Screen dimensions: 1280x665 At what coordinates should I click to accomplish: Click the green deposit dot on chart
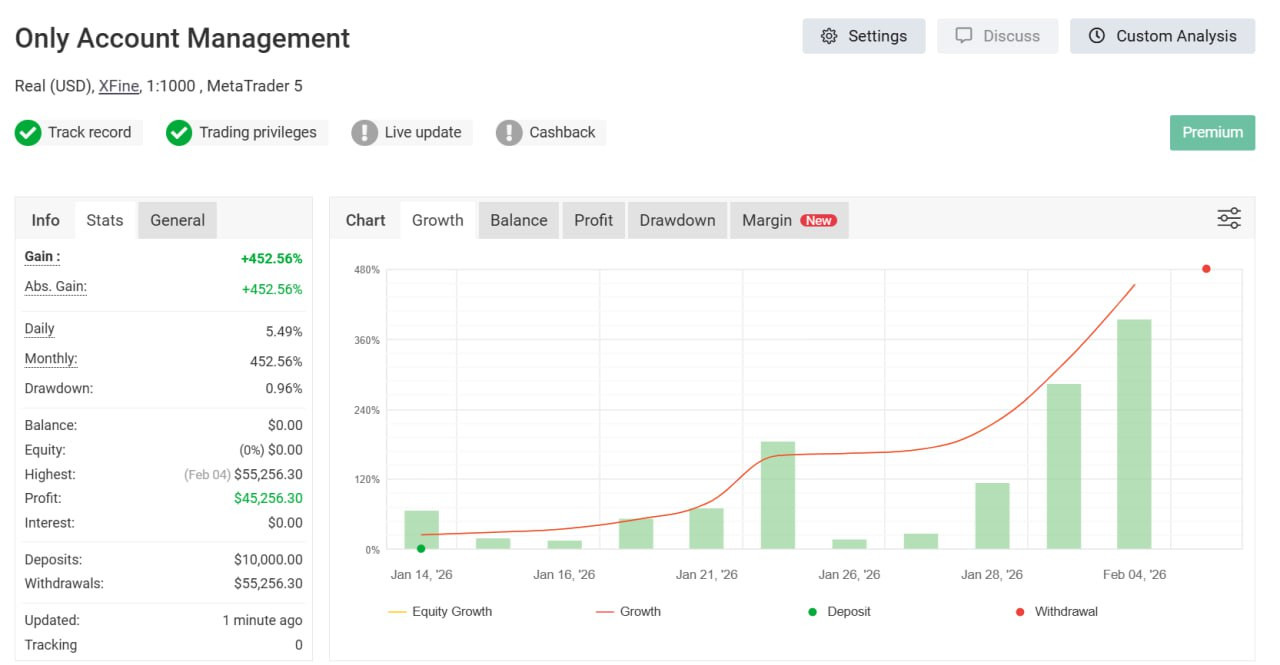(x=421, y=548)
